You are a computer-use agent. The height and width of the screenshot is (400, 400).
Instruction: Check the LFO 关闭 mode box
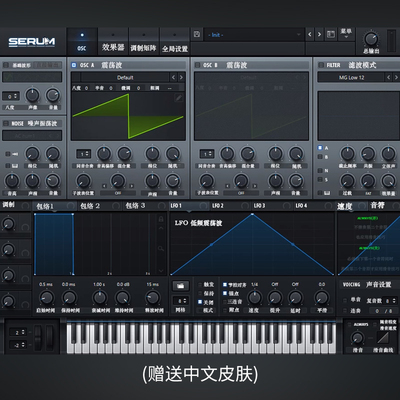(200, 302)
